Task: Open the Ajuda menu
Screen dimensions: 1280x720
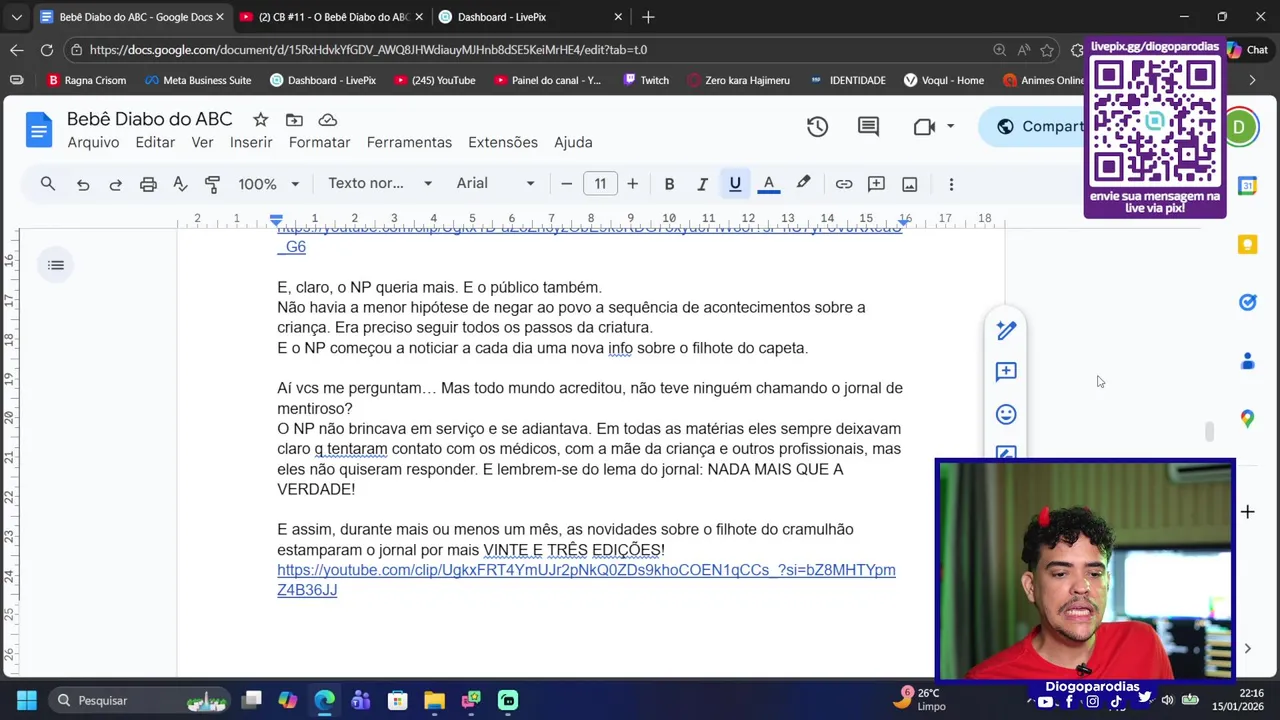Action: [x=573, y=143]
